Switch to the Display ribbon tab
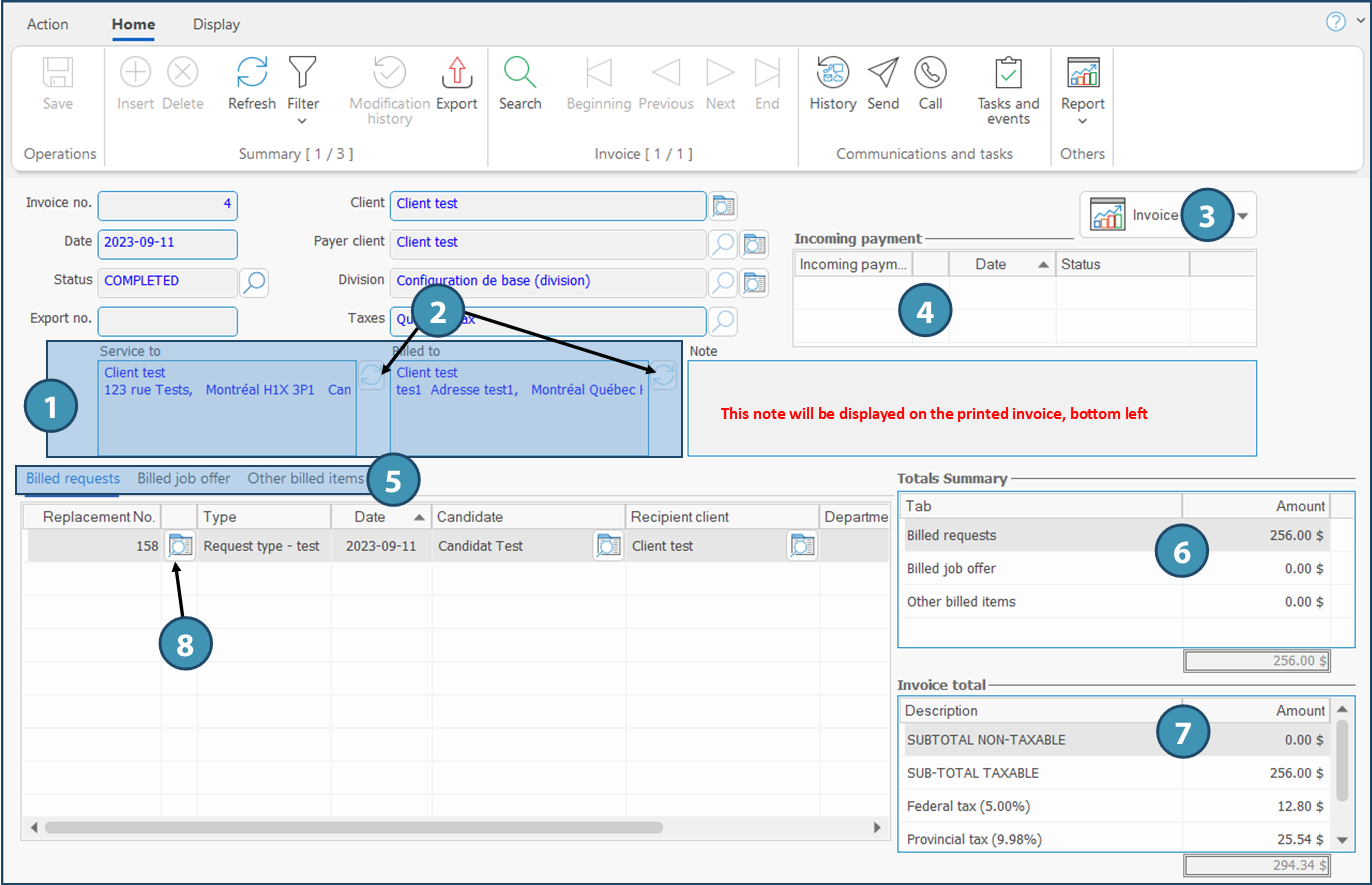1372x885 pixels. 216,24
